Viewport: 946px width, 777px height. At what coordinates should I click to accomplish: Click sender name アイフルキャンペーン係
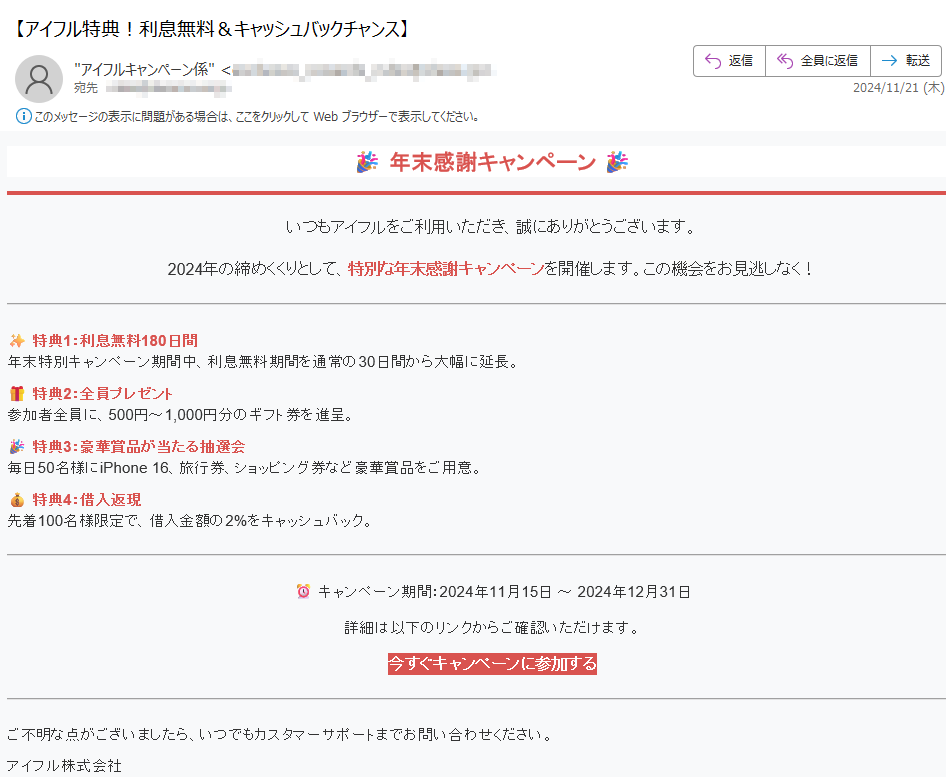point(144,70)
